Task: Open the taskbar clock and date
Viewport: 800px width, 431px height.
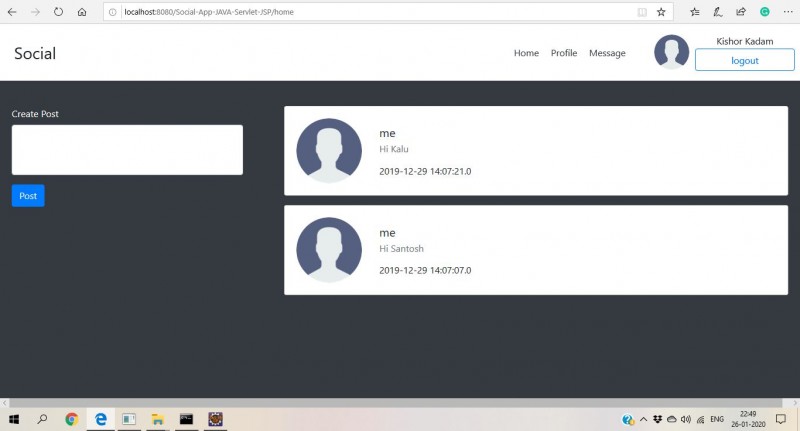Action: point(748,419)
